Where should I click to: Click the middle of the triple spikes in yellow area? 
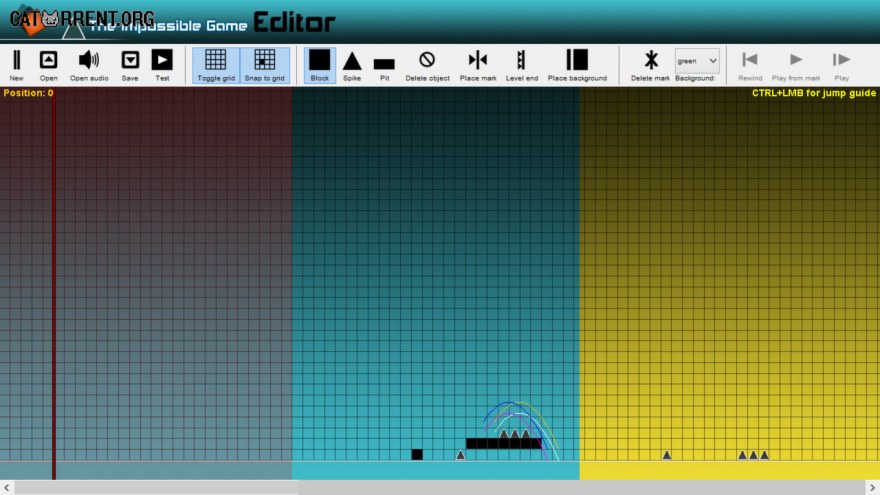click(753, 455)
